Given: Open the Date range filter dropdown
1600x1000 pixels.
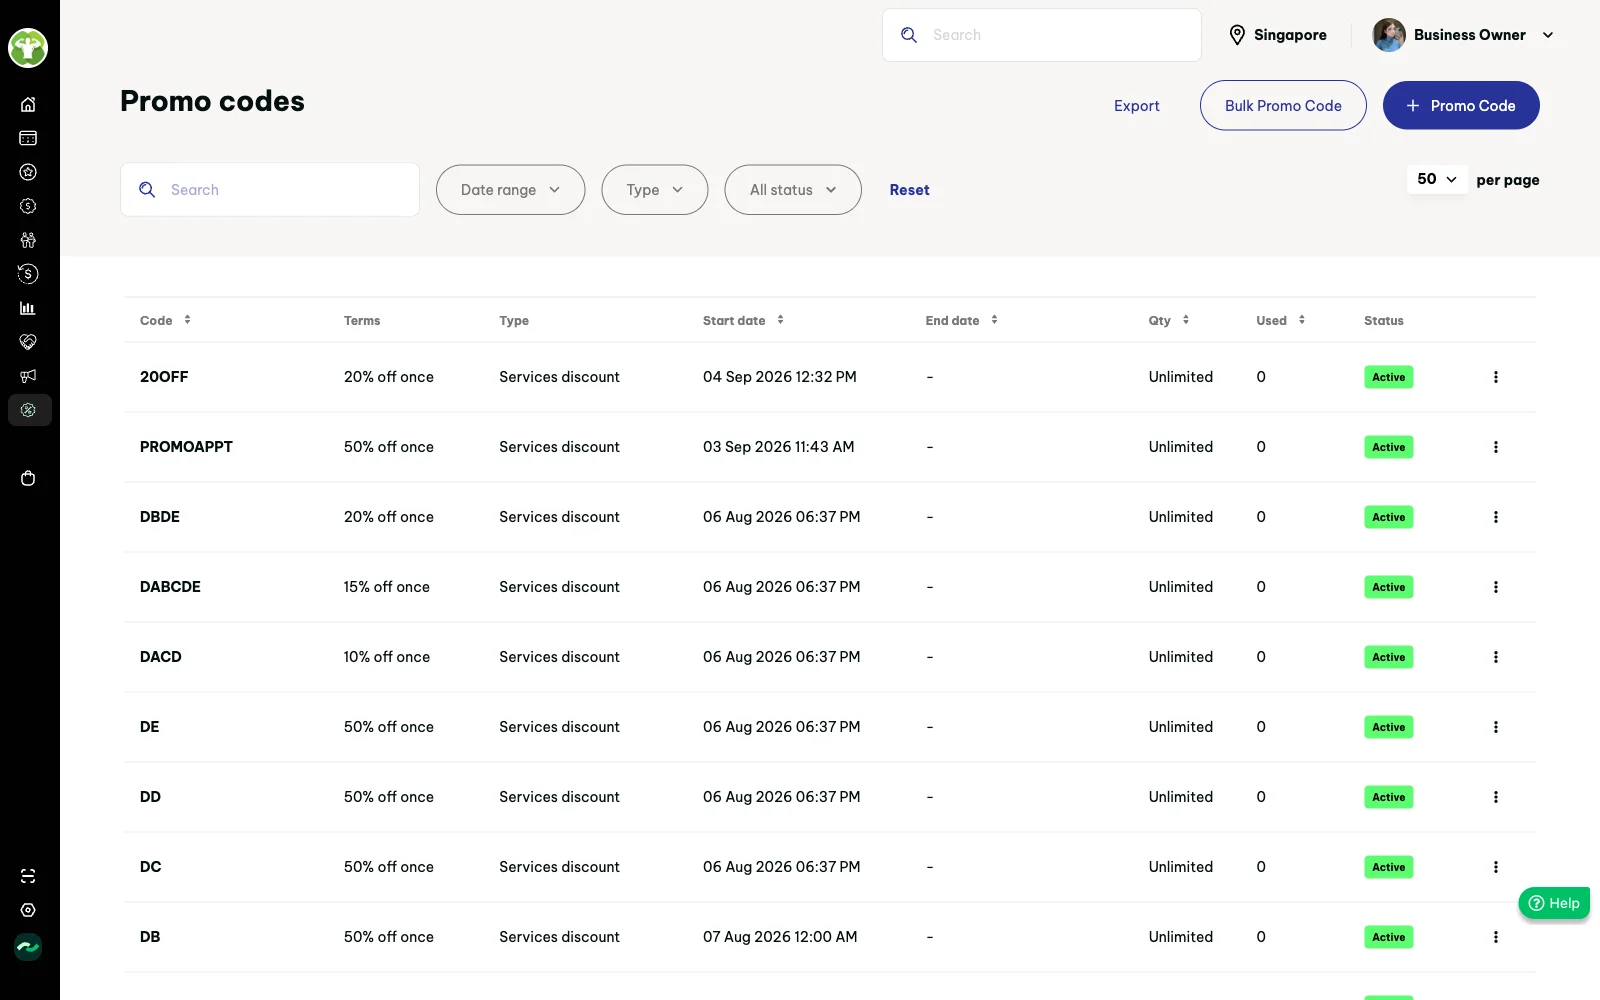Looking at the screenshot, I should click(x=510, y=190).
